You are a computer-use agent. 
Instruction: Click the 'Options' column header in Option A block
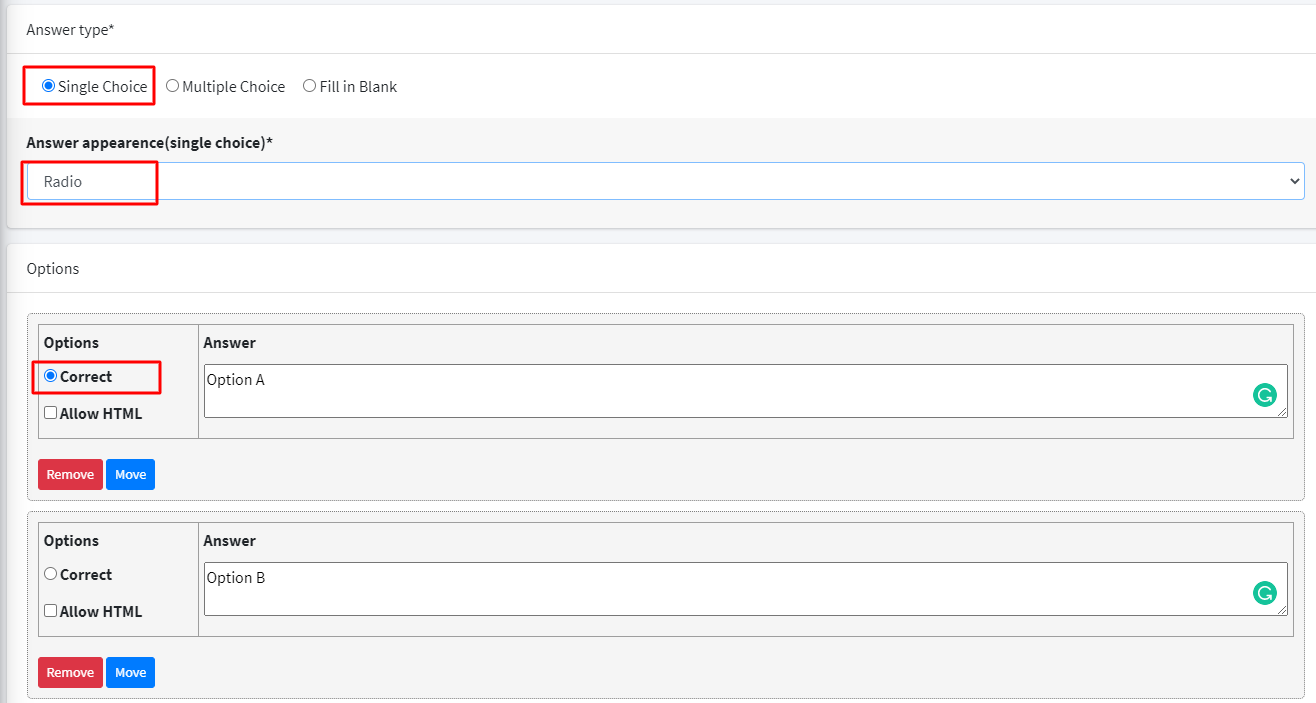[71, 342]
